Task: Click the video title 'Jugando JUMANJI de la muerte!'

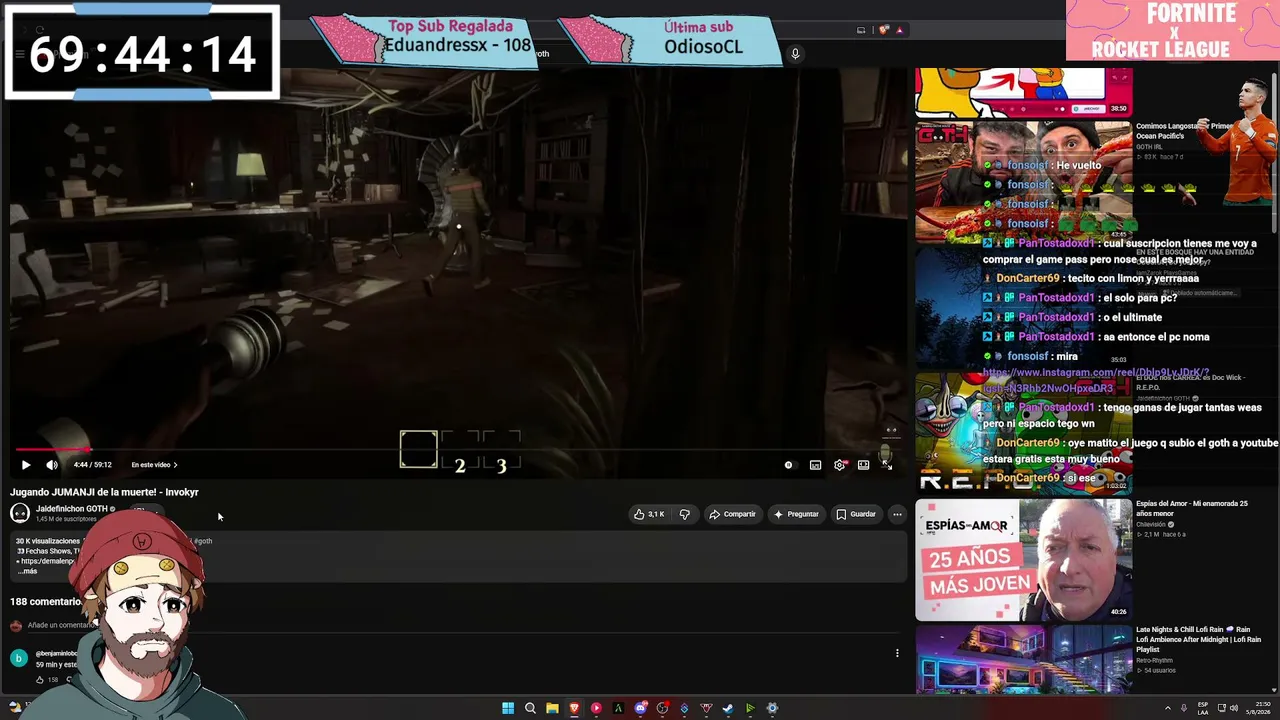Action: pyautogui.click(x=104, y=492)
